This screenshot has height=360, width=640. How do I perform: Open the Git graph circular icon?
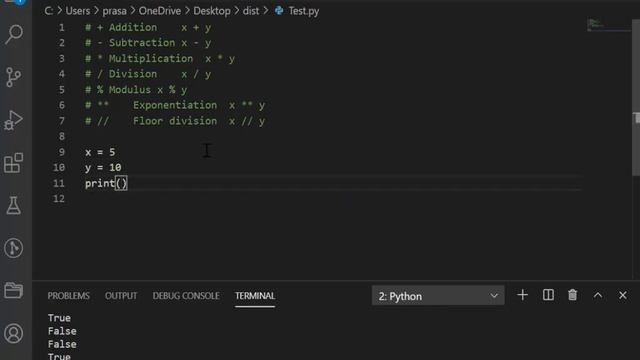13,248
